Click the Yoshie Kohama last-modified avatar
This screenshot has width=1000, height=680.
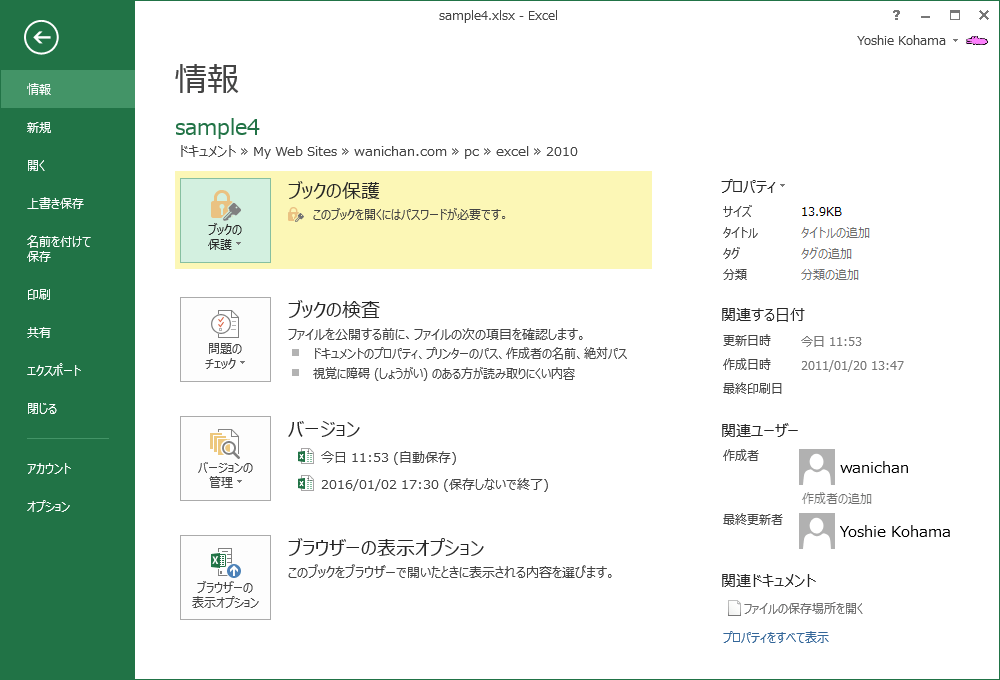(816, 531)
